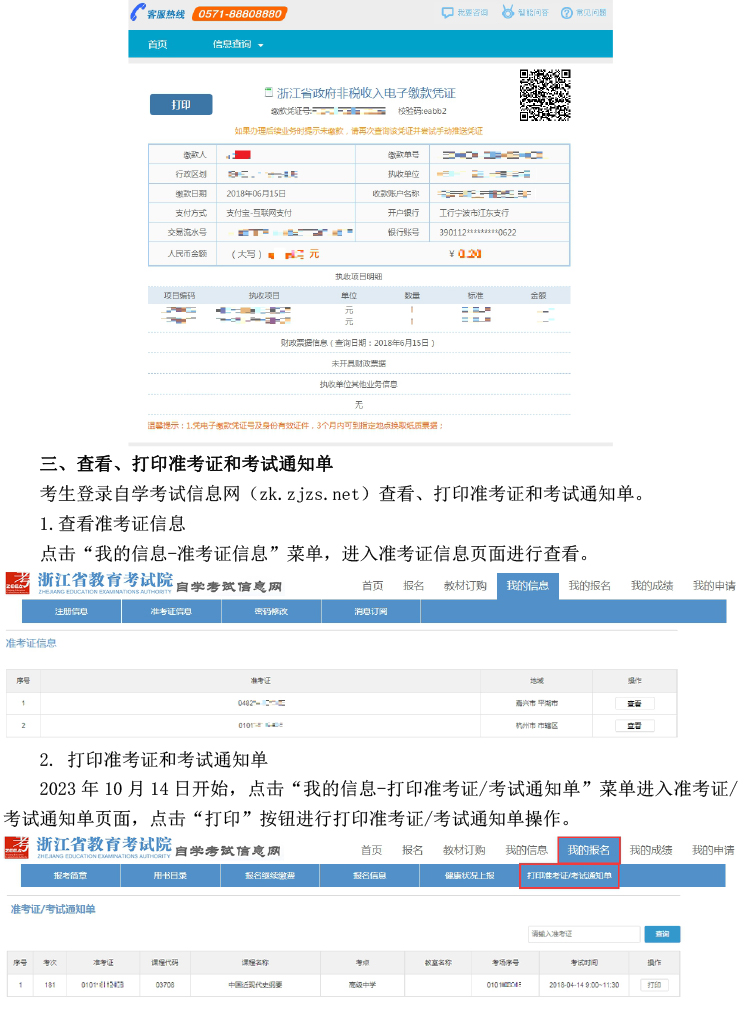Expand the 信息查询 dropdown menu

coord(238,44)
